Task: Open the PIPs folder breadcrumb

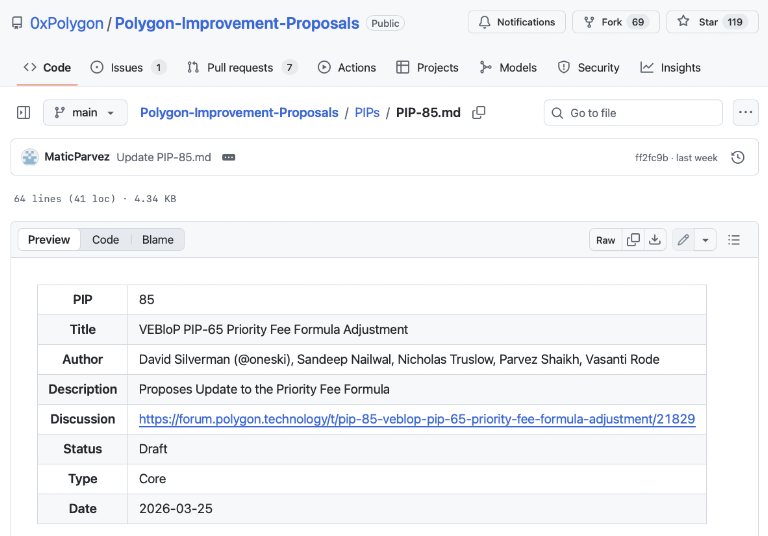Action: point(367,113)
